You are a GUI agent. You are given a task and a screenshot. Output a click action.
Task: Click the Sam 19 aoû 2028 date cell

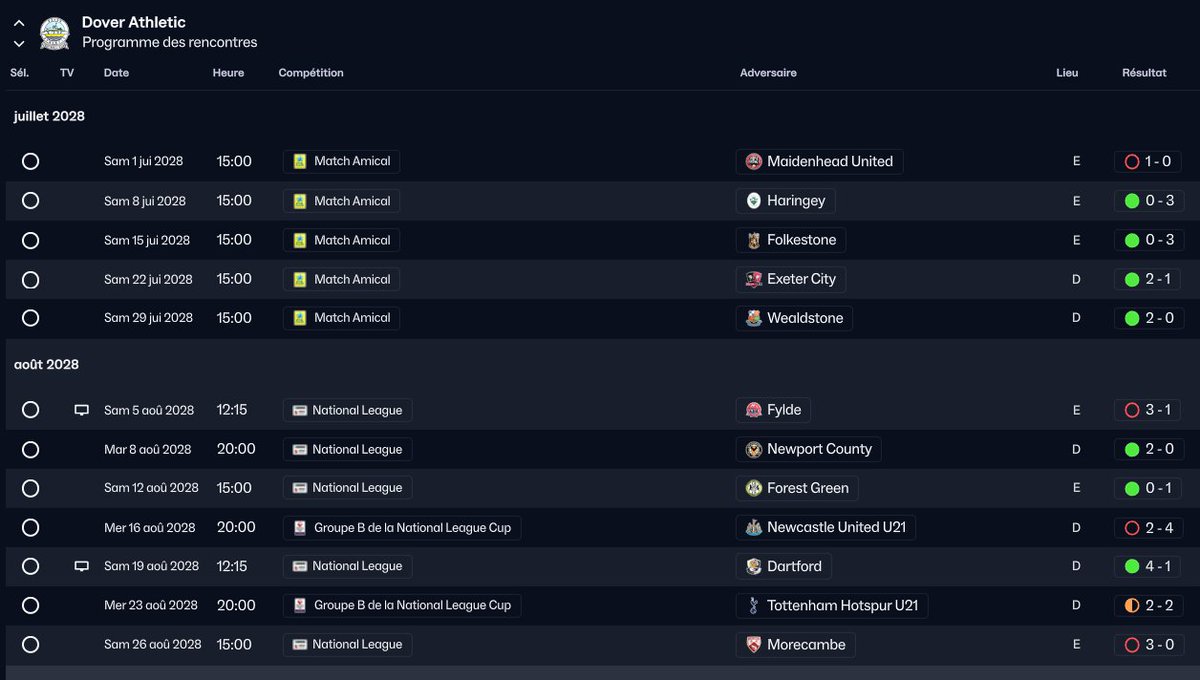point(151,566)
